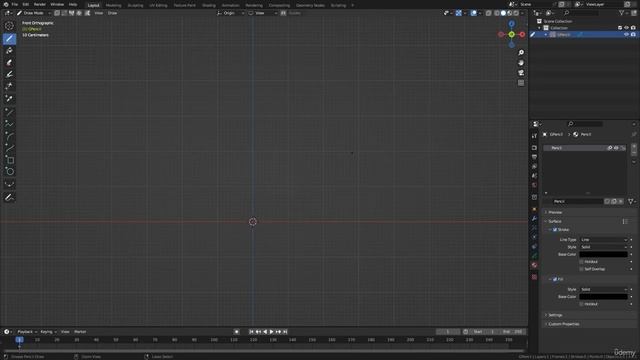The width and height of the screenshot is (640, 360).
Task: Open the timeline Marker menu
Action: (80, 332)
